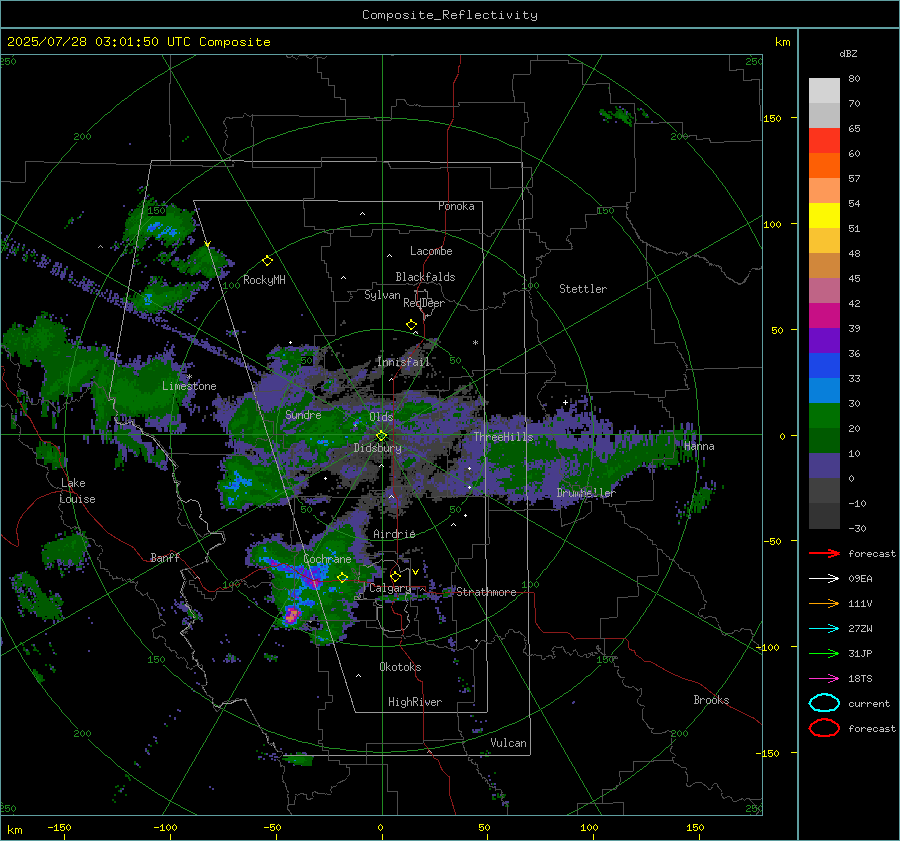Click the Composite_Reflectivity title

point(449,15)
